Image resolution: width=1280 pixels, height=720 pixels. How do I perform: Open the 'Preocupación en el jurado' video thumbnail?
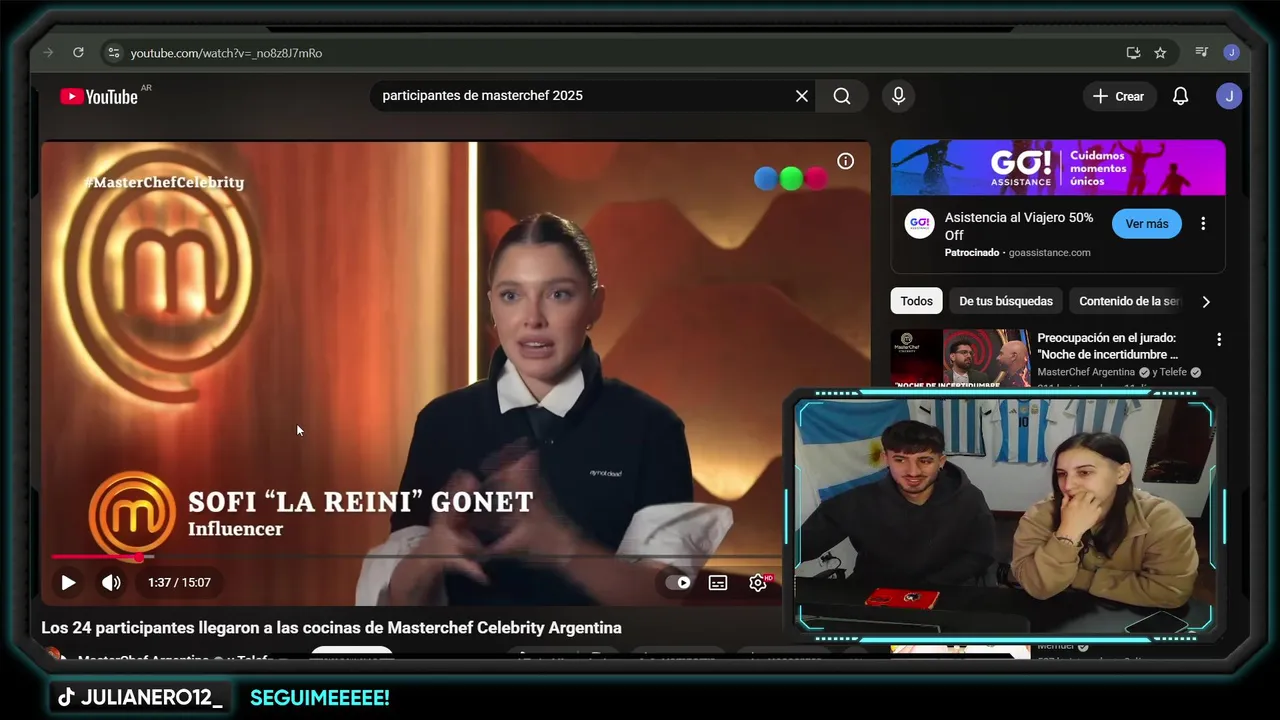pyautogui.click(x=960, y=358)
